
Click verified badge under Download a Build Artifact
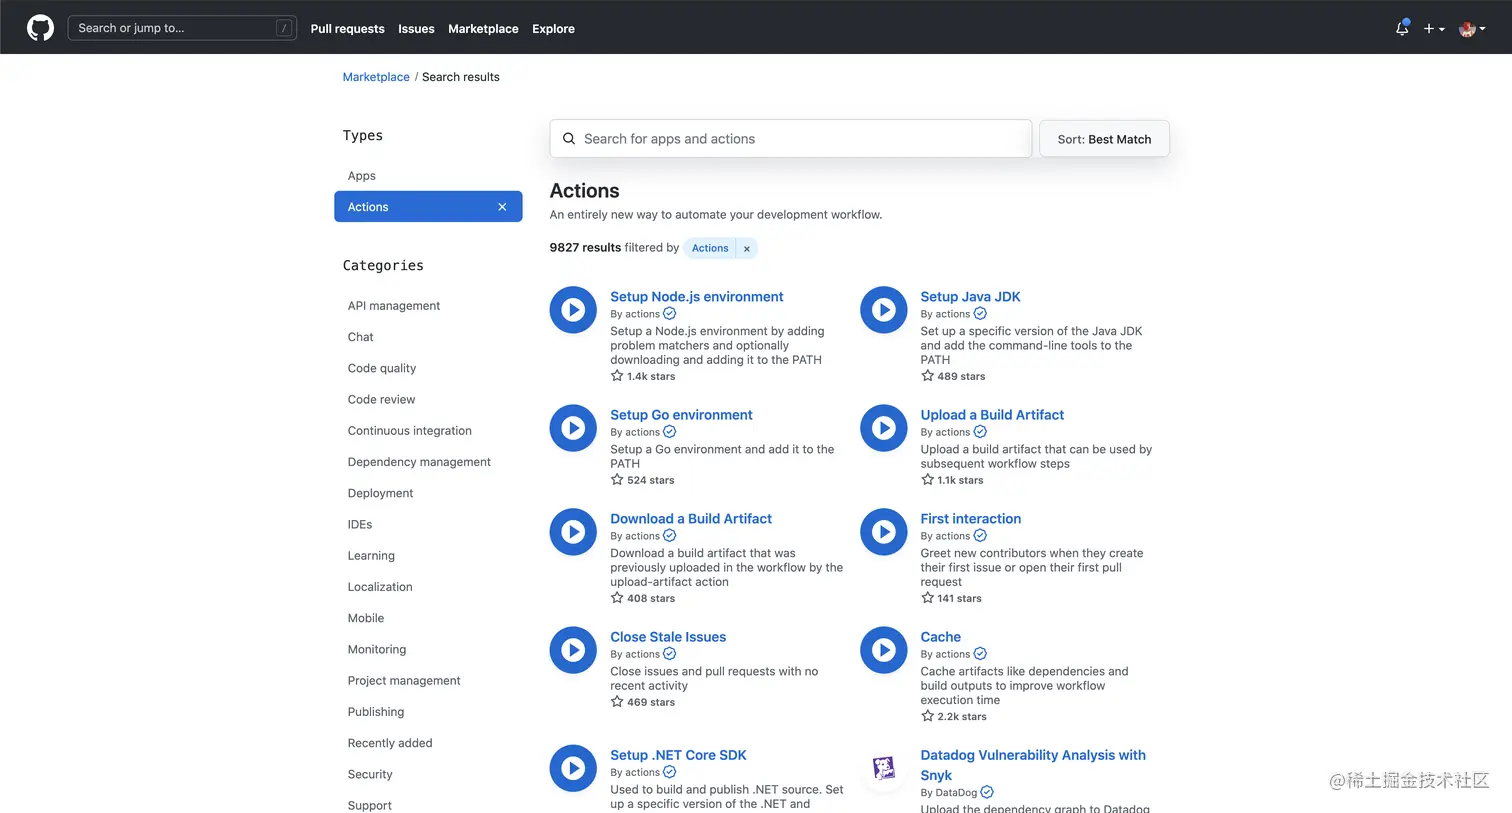tap(670, 536)
